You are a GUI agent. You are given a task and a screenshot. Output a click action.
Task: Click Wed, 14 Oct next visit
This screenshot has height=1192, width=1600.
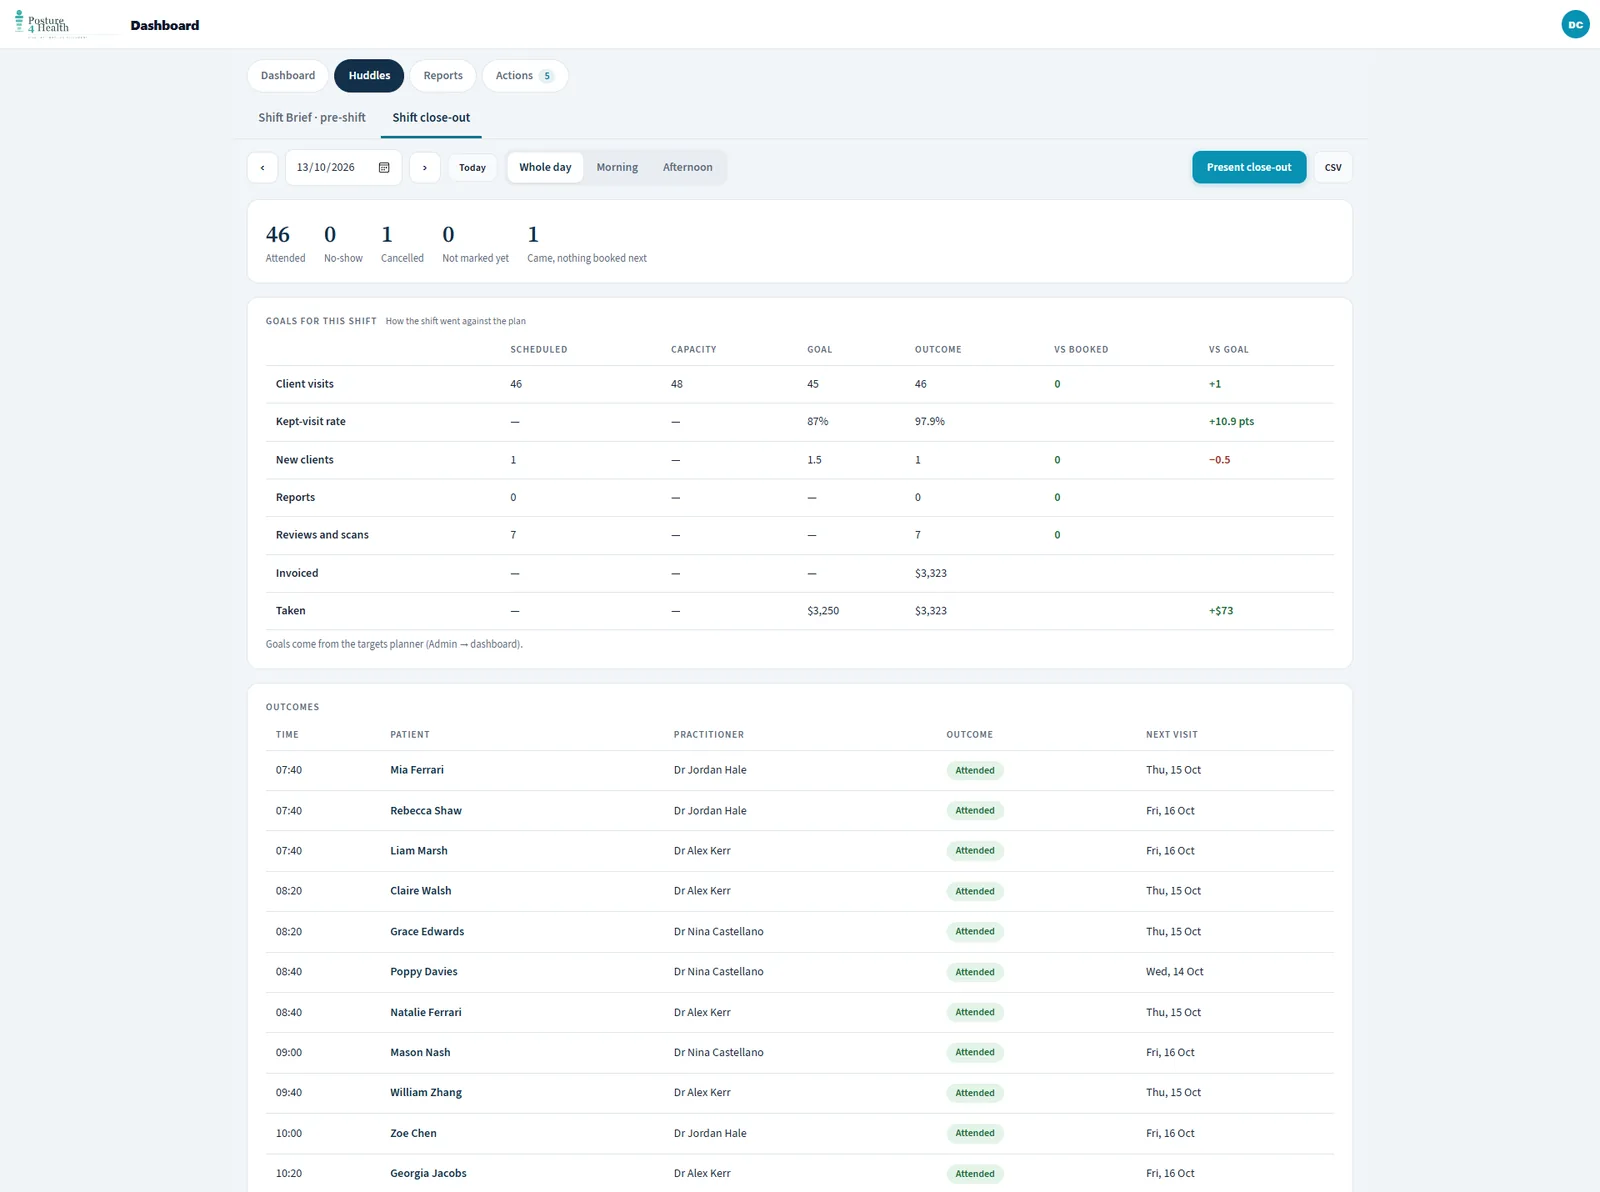(1175, 972)
